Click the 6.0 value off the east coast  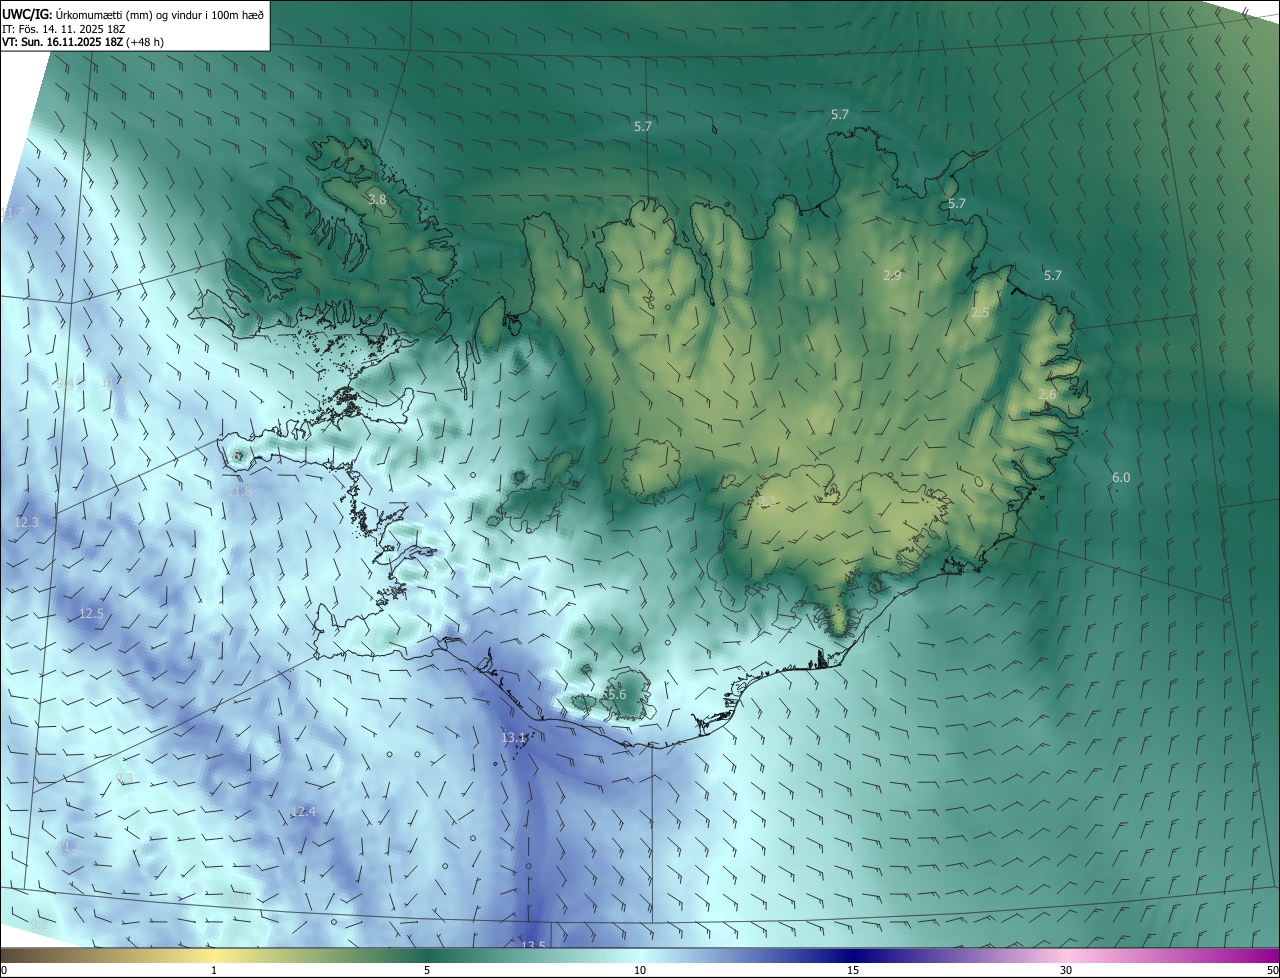(x=1121, y=478)
